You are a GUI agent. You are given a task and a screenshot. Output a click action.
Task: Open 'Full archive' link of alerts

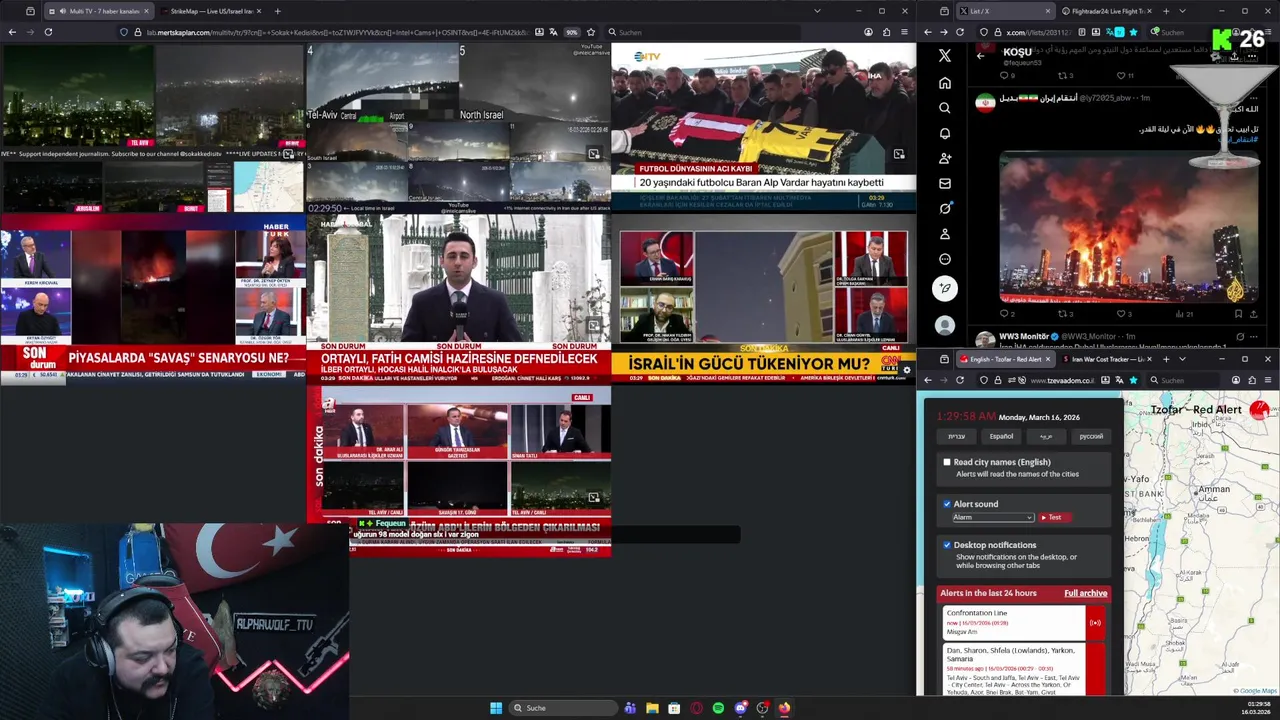(1085, 593)
